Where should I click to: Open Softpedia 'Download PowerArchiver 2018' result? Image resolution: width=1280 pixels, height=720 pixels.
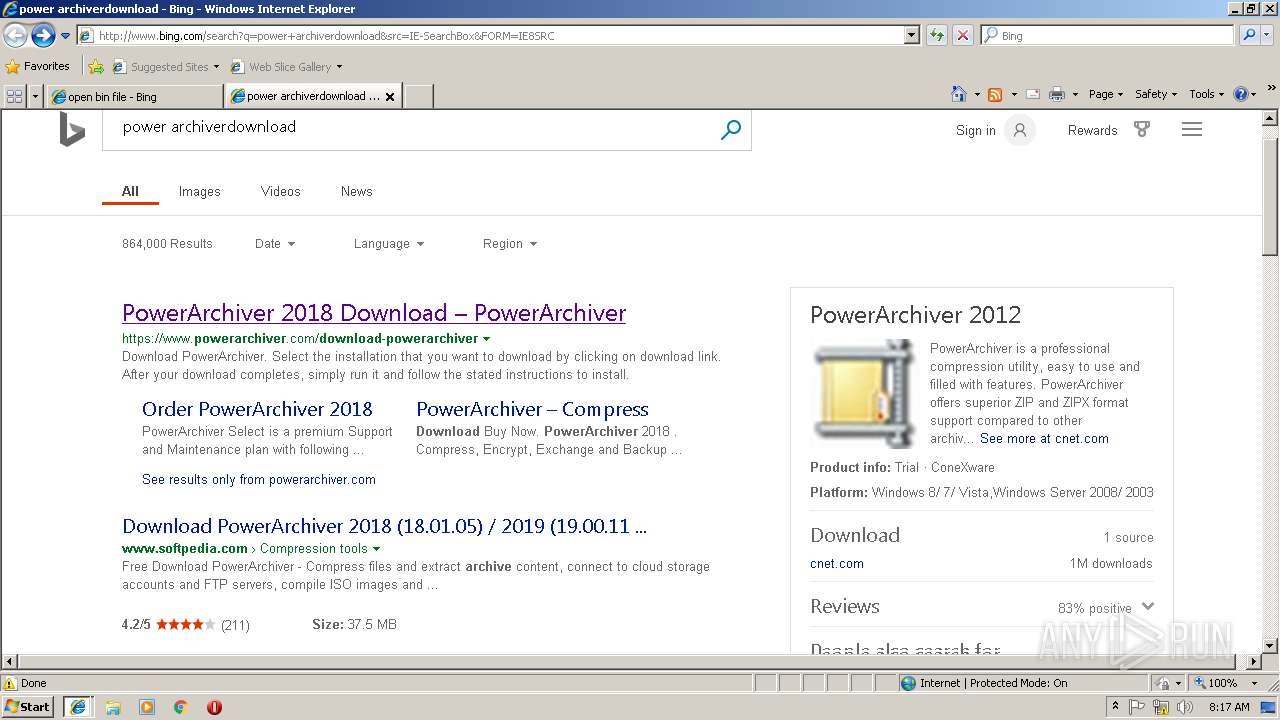pyautogui.click(x=384, y=526)
